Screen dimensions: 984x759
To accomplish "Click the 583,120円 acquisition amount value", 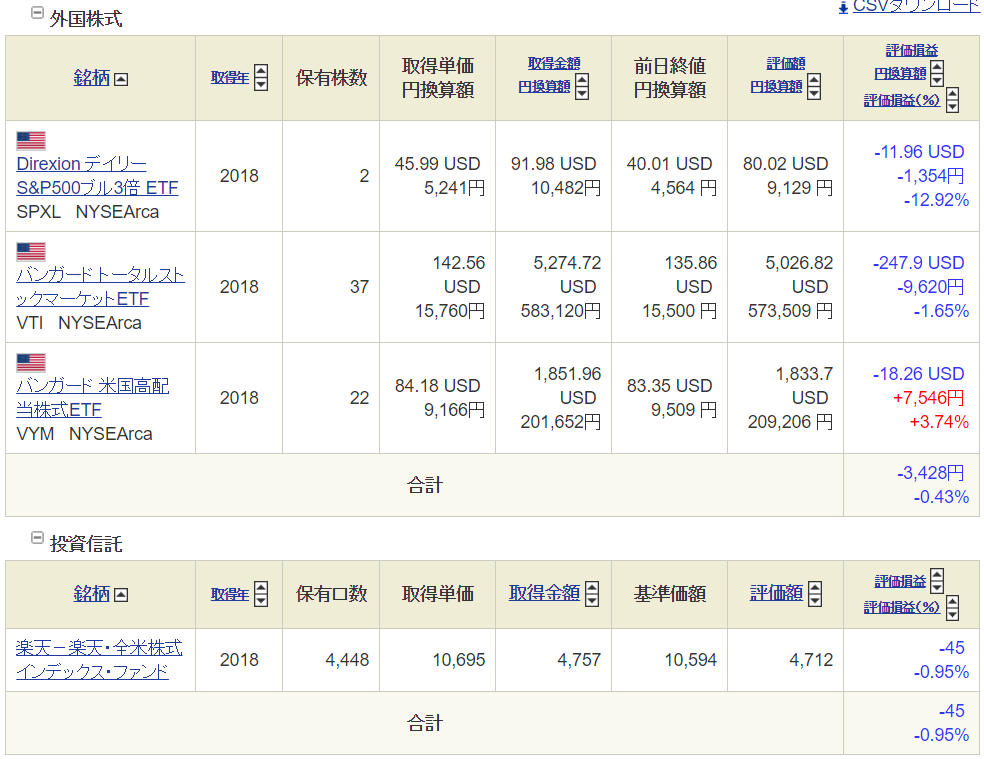I will (x=560, y=311).
